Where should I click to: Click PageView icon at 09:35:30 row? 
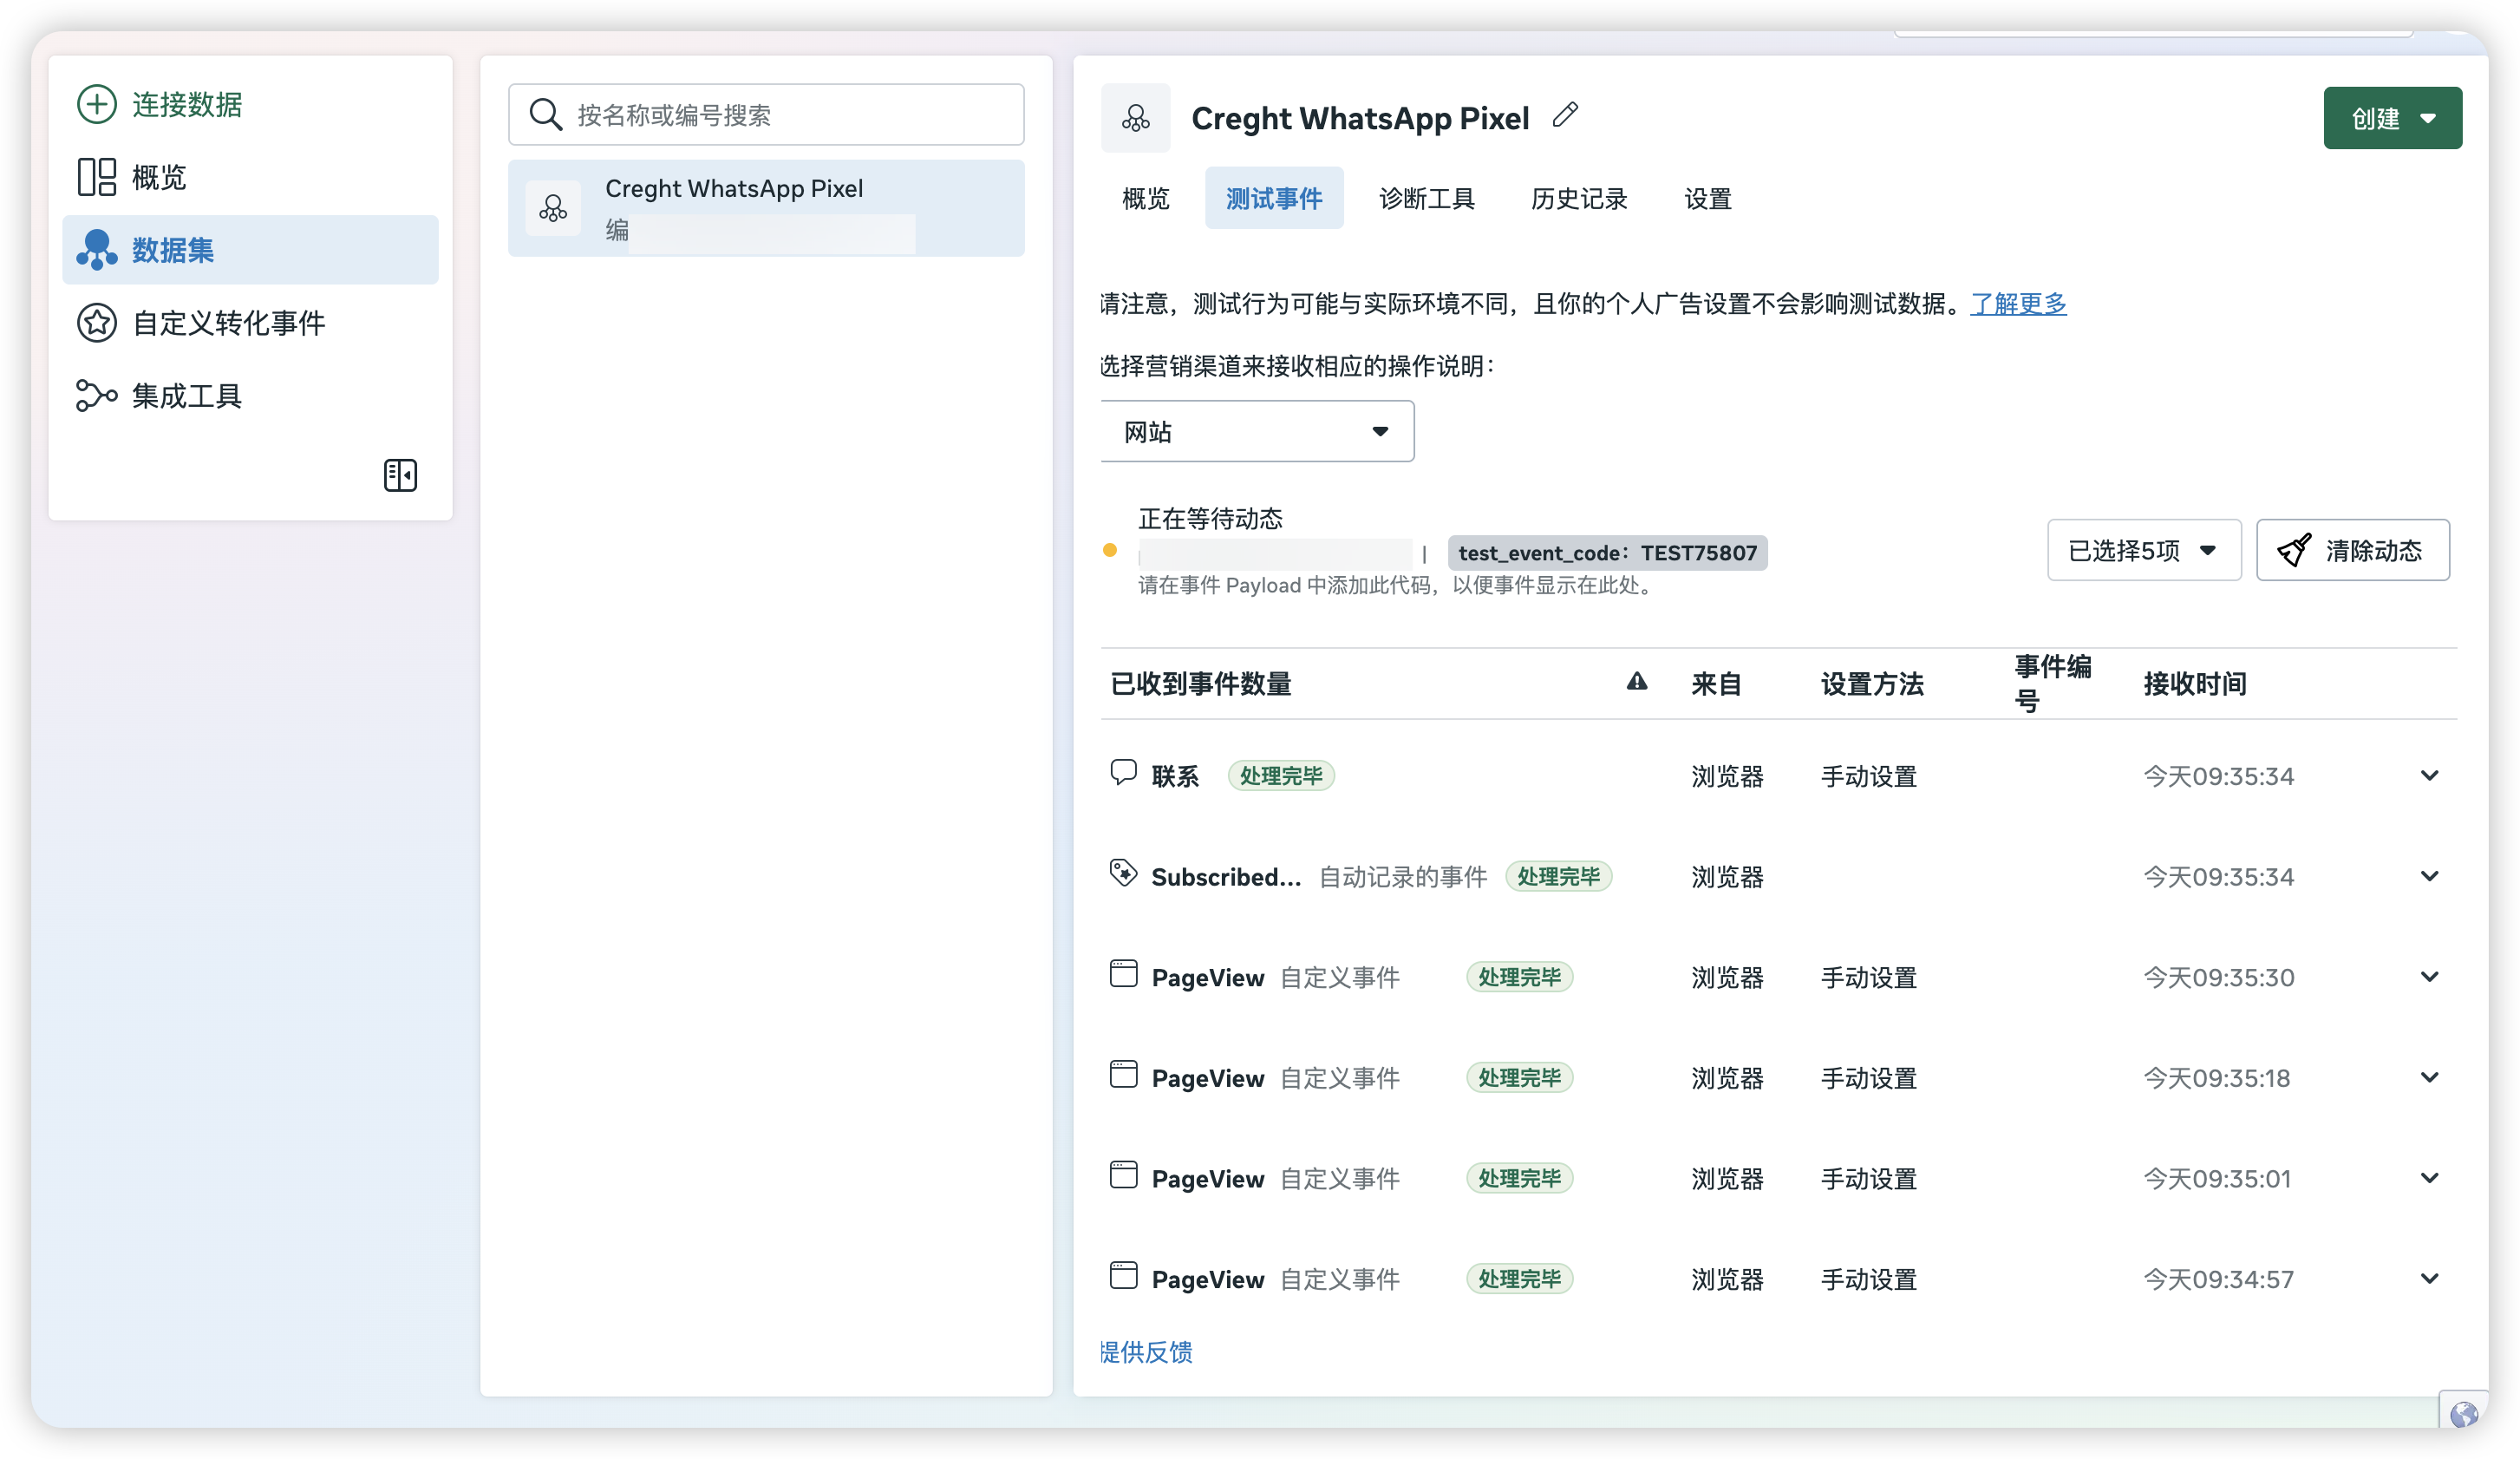(1123, 974)
